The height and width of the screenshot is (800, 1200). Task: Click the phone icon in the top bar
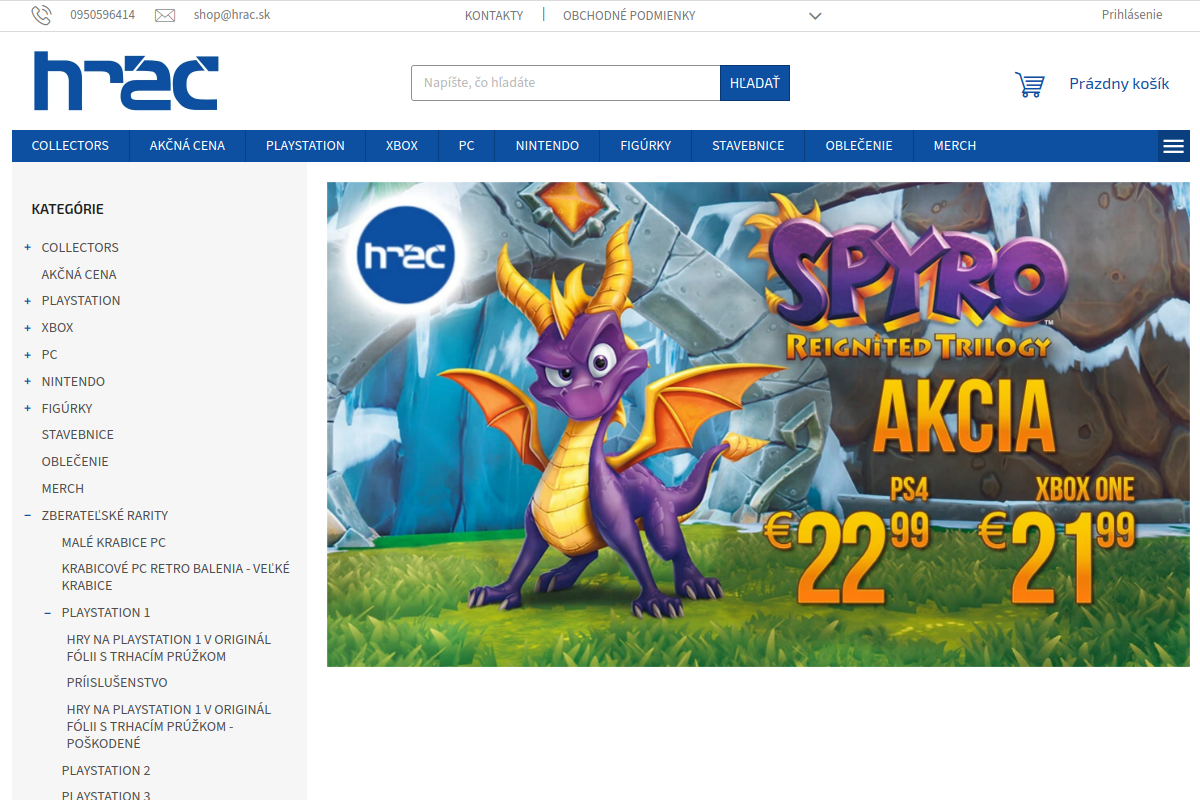(41, 15)
